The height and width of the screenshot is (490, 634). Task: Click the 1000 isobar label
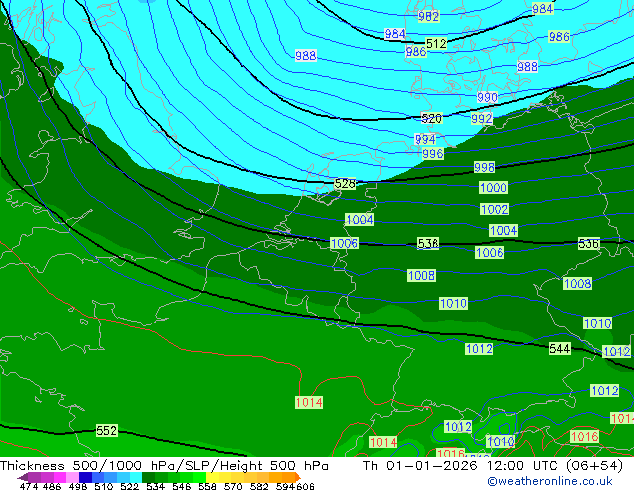click(x=493, y=188)
